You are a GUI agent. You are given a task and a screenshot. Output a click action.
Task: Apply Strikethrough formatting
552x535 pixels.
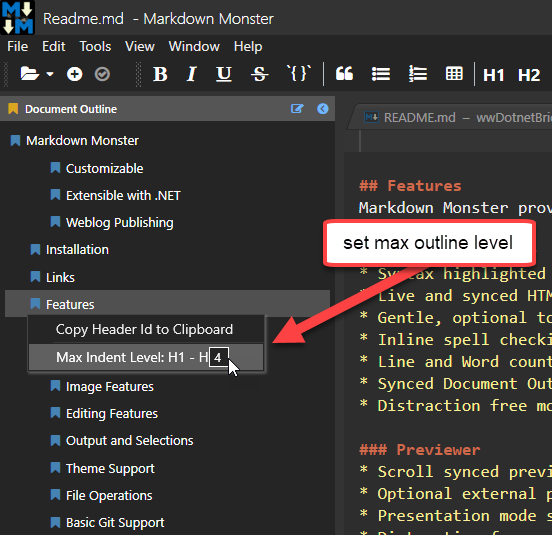[x=259, y=74]
